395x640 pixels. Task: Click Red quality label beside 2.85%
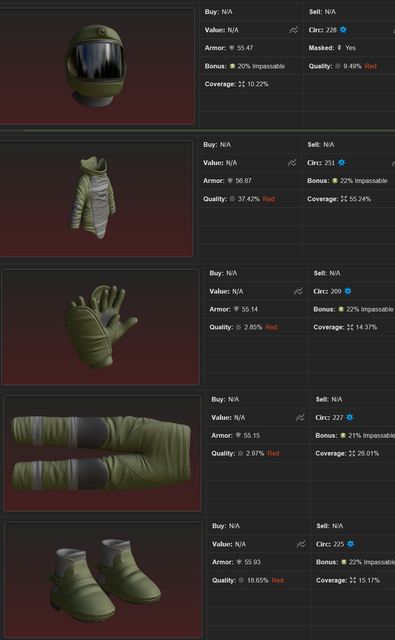(x=271, y=327)
